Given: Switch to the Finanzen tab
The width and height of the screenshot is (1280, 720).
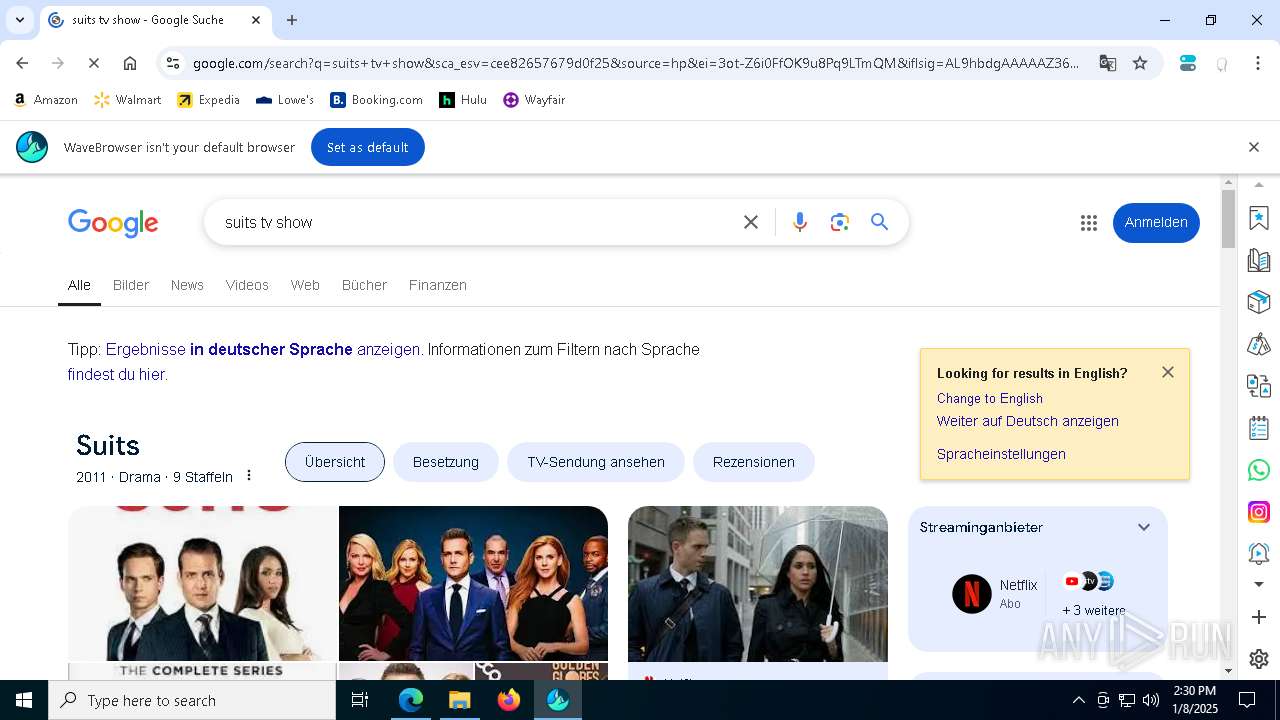Looking at the screenshot, I should 438,285.
